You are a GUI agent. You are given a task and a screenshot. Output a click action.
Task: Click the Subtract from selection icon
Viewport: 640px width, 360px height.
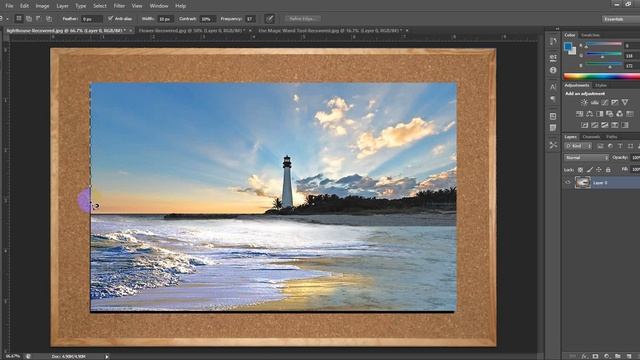tap(38, 18)
